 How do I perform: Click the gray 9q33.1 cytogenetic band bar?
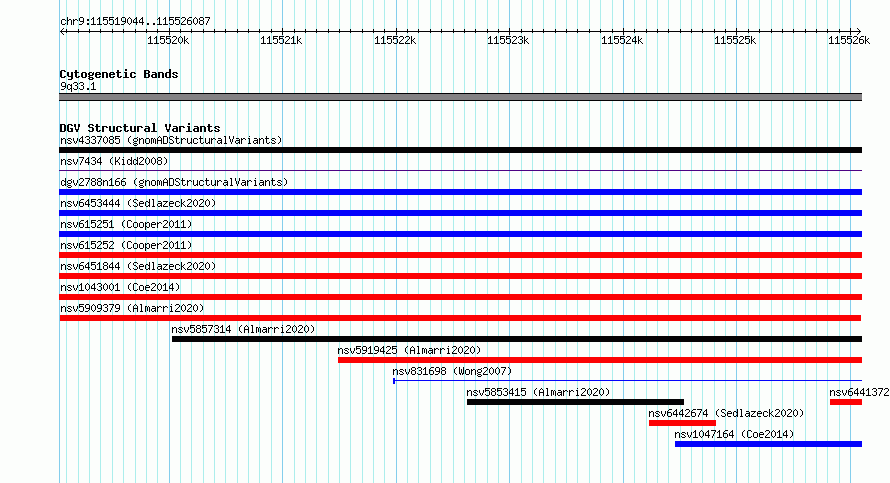pos(460,97)
